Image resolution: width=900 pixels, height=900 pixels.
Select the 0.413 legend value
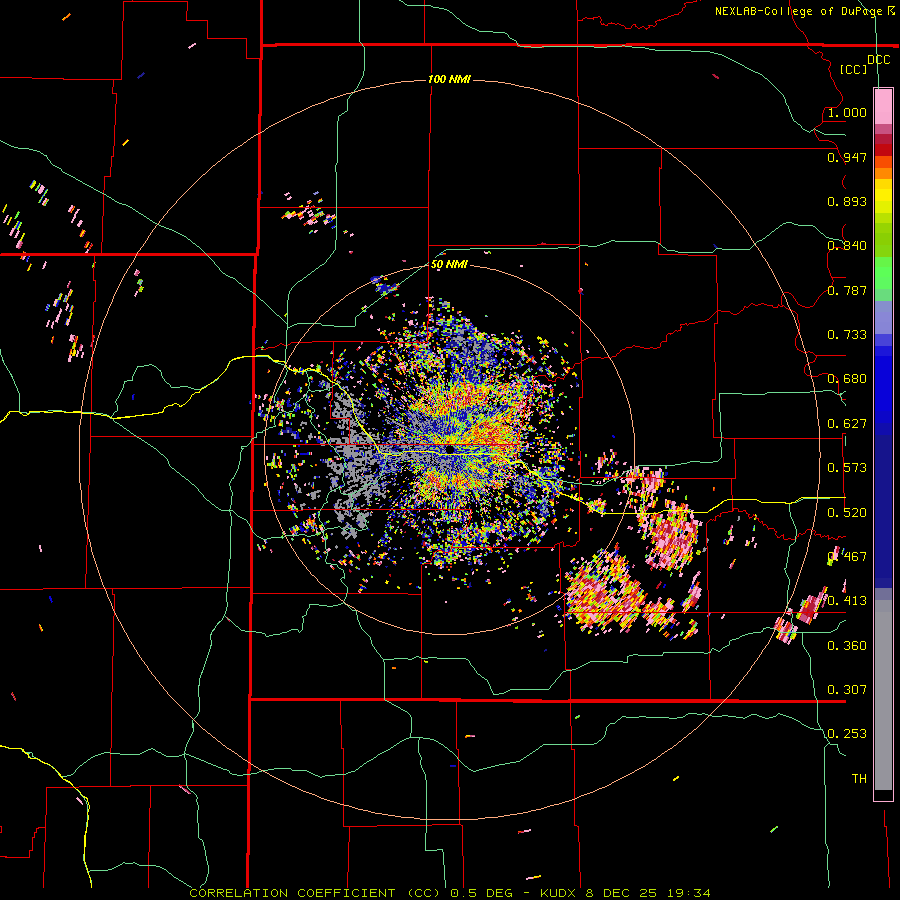click(847, 601)
